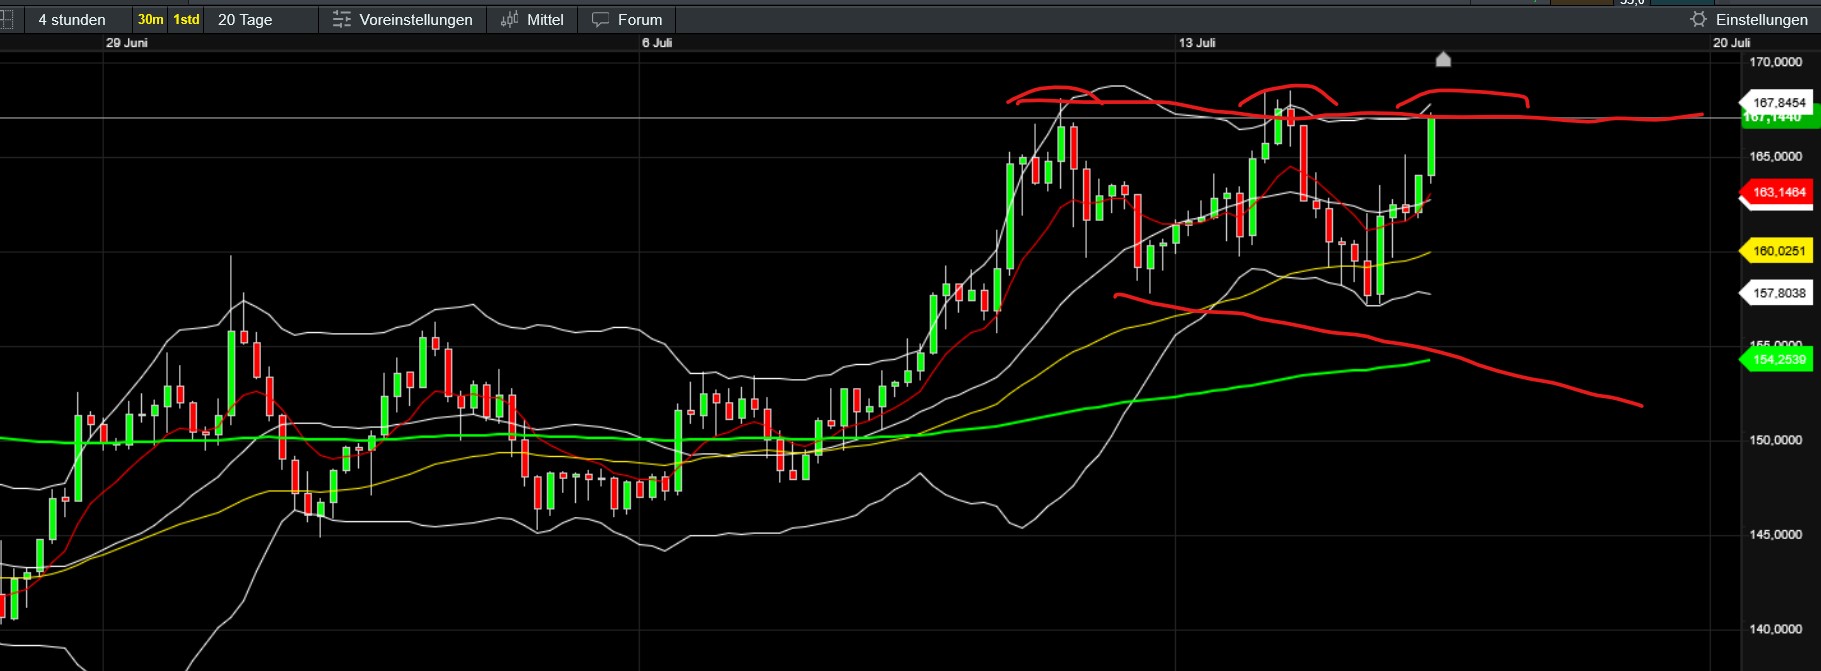Select the green 154,2539 moving average label
The image size is (1821, 671).
(x=1776, y=359)
